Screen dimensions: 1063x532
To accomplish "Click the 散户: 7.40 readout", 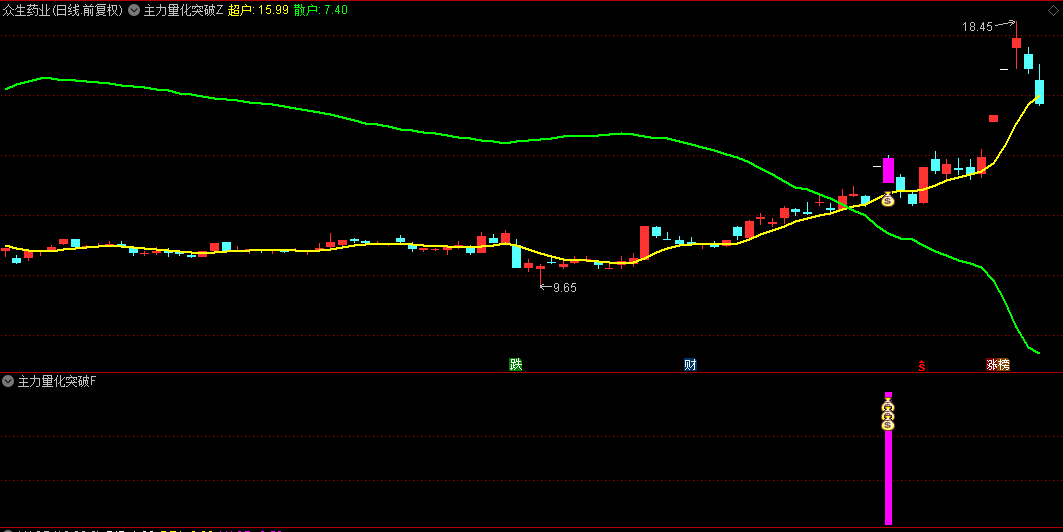I will (x=321, y=10).
